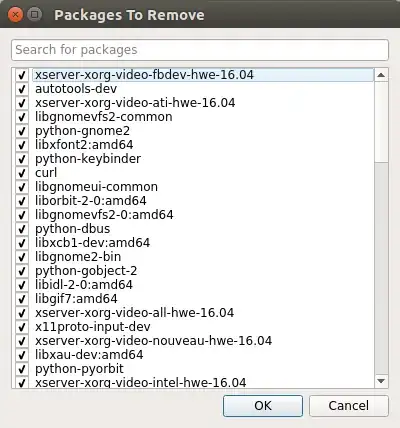The image size is (400, 428).
Task: Select the xserver-xorg-video-ati-hwe-16.04 package name
Action: click(135, 103)
